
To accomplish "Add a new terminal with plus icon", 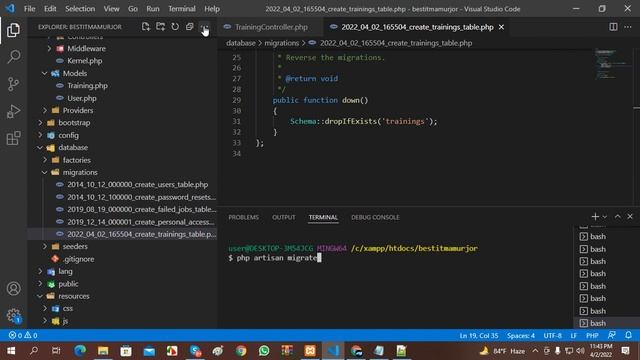I will (595, 217).
